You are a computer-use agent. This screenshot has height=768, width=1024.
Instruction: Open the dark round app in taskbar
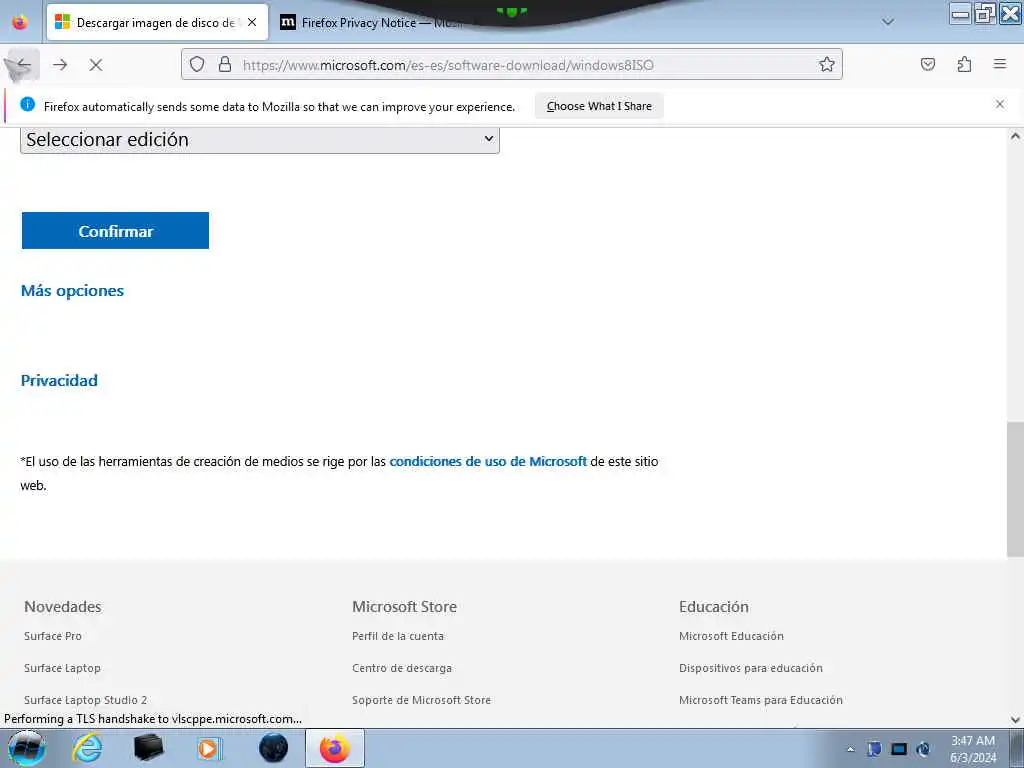[x=273, y=748]
